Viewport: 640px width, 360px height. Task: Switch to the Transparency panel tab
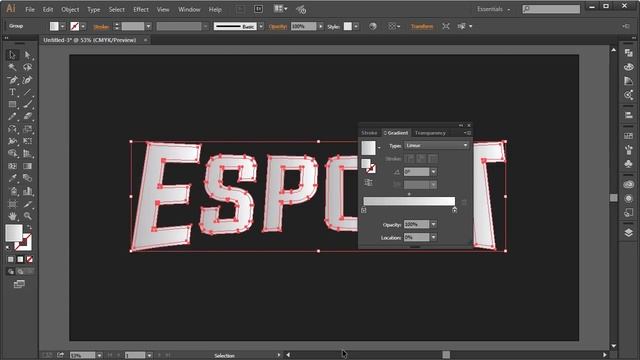click(x=430, y=133)
